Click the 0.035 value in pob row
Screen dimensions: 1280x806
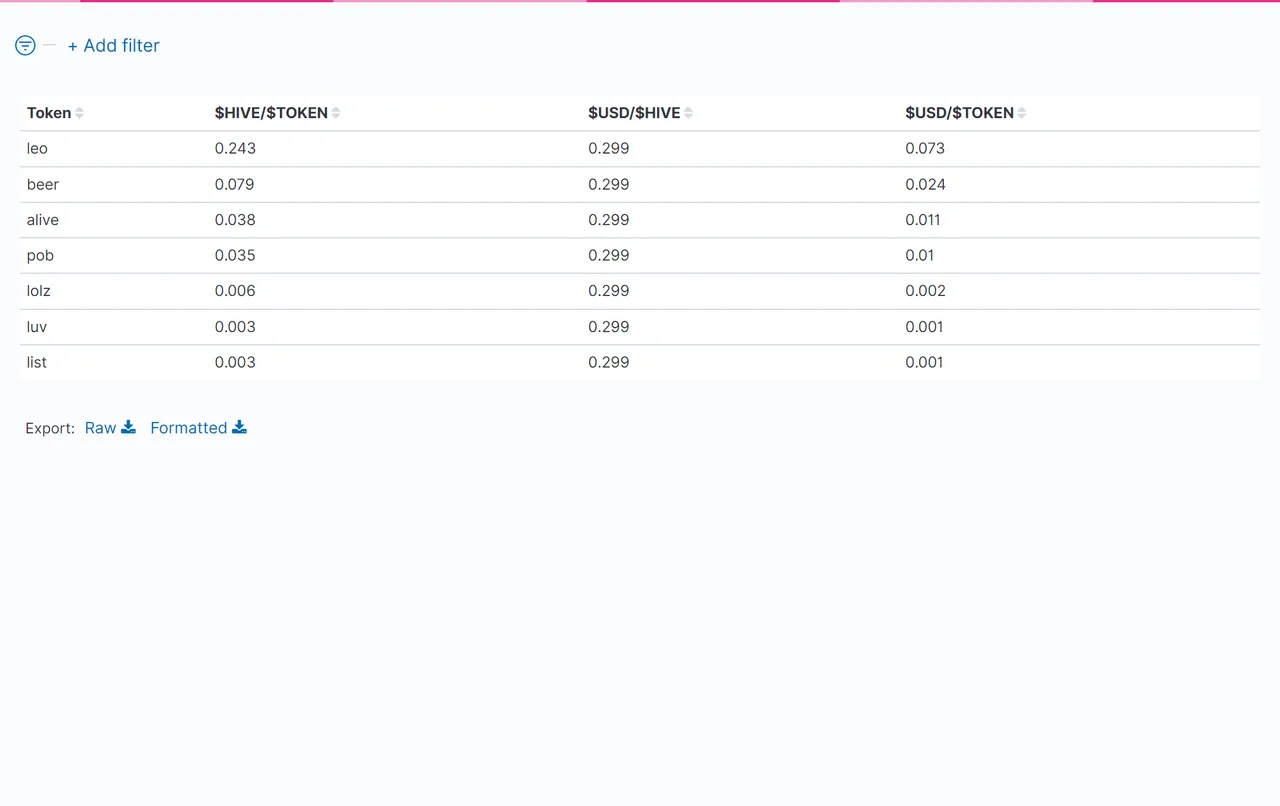tap(235, 256)
